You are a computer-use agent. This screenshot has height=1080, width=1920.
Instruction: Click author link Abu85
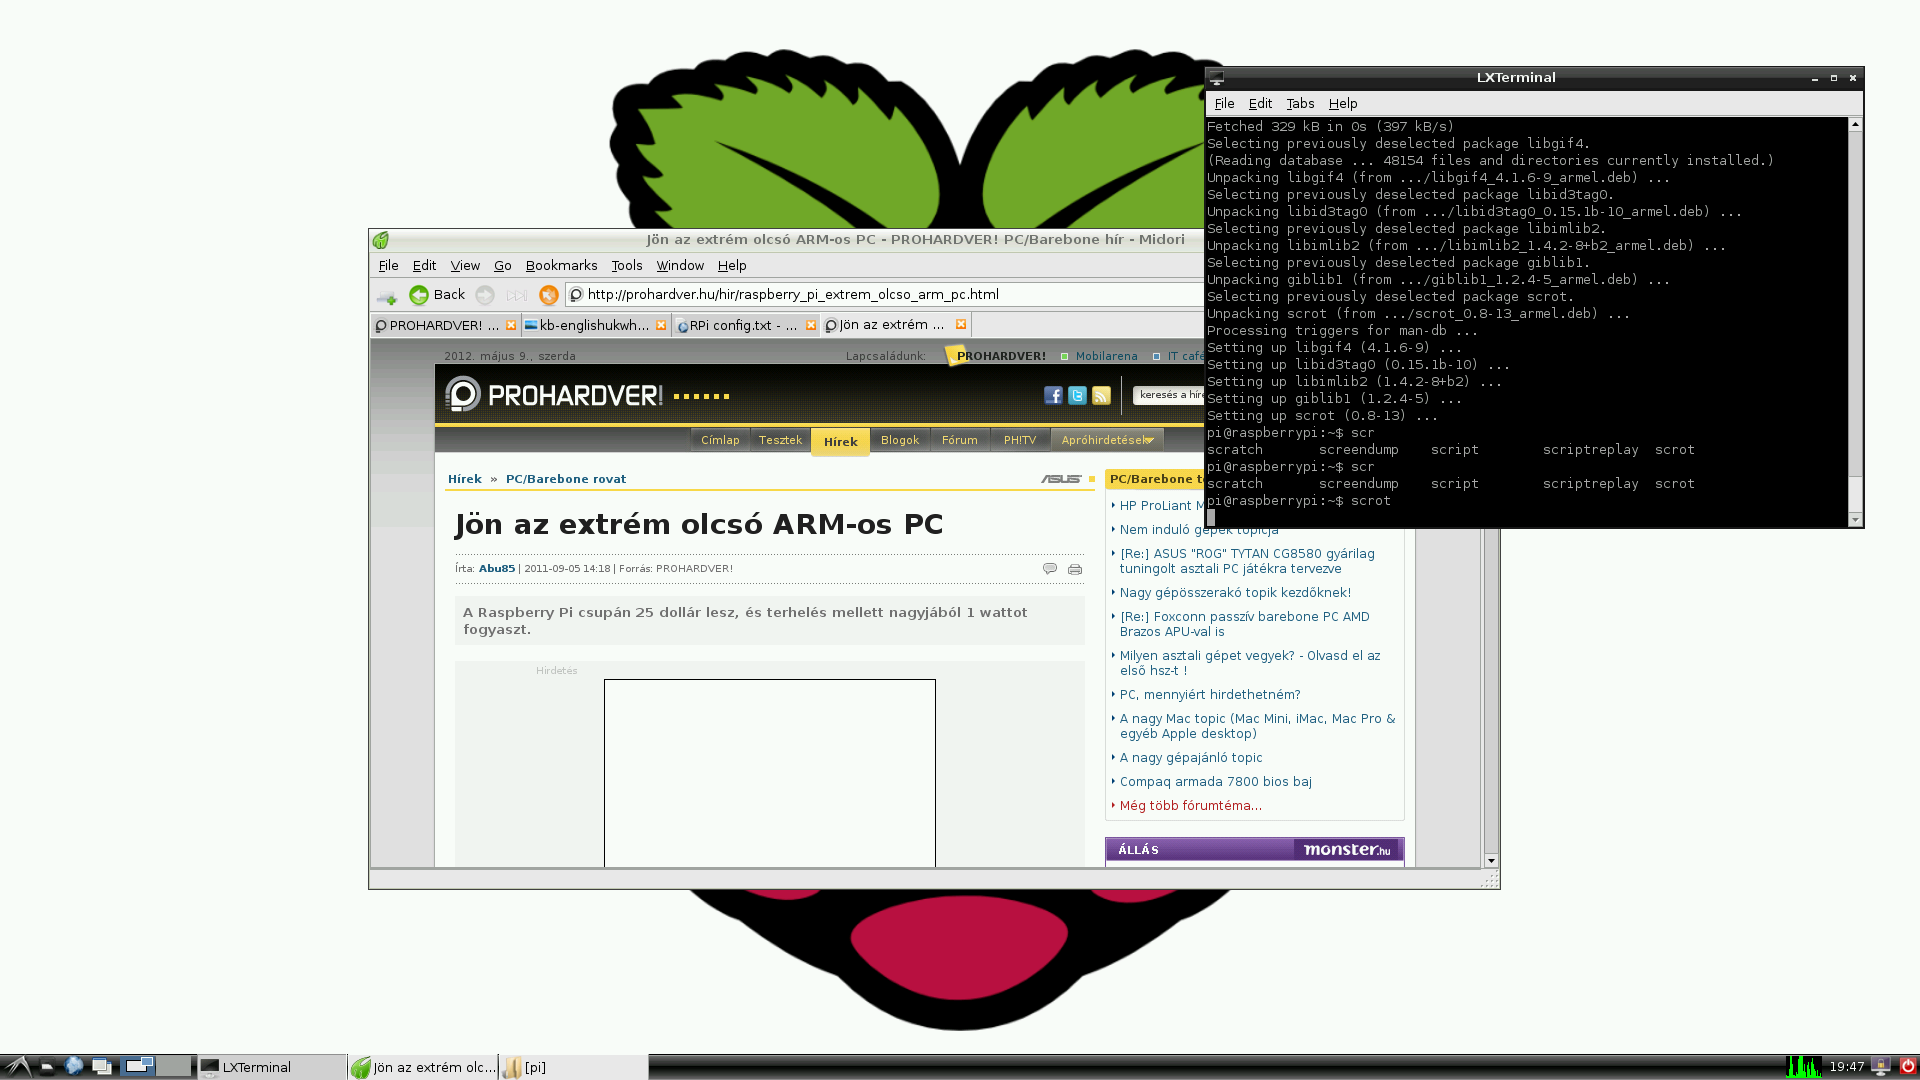click(x=497, y=569)
